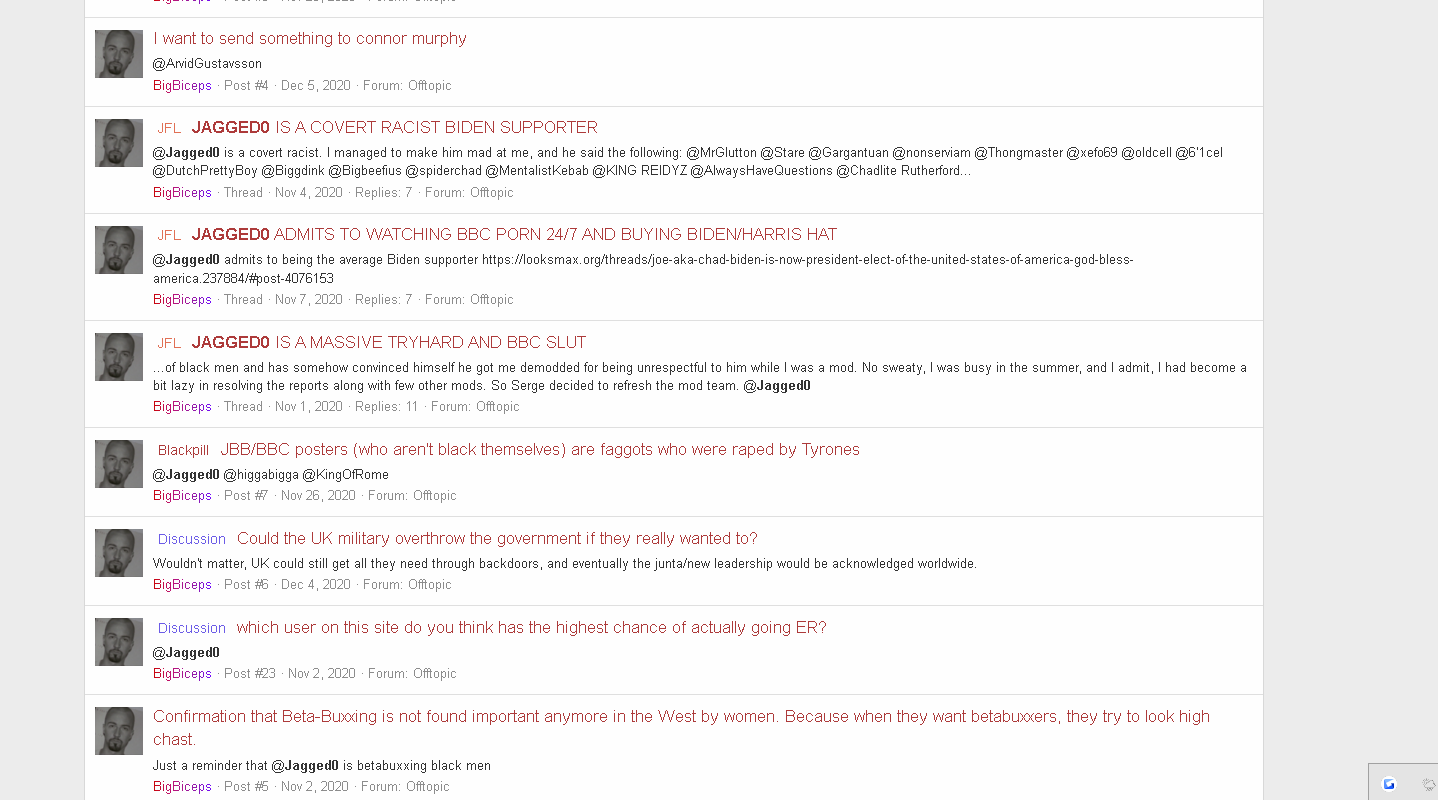Viewport: 1438px width, 800px height.
Task: Click avatar next to UK military discussion
Action: coord(119,553)
